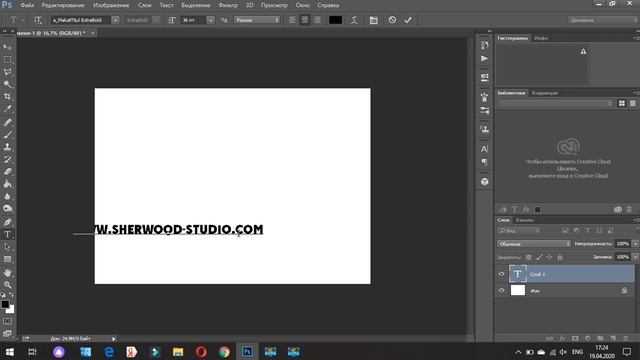Select the Horizontal Type tool
This screenshot has width=640, height=360.
click(7, 235)
